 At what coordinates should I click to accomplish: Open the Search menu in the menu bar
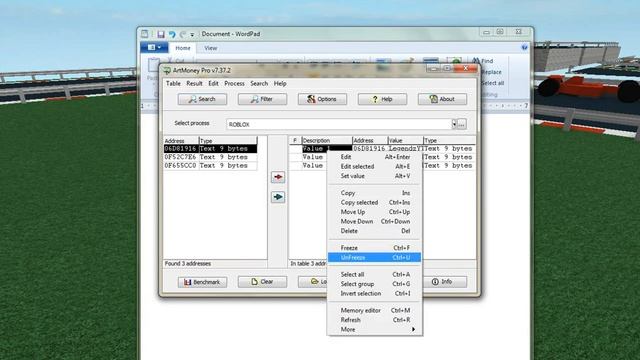pyautogui.click(x=259, y=83)
